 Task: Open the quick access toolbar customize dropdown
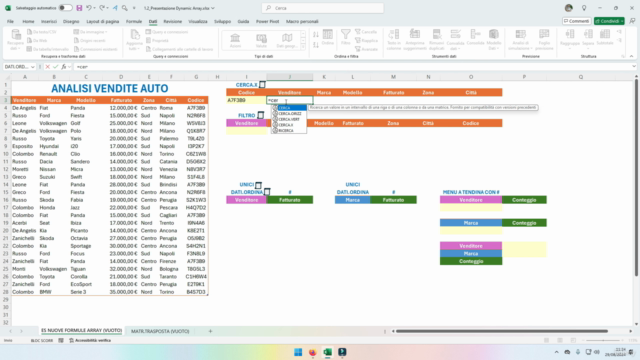pos(134,8)
